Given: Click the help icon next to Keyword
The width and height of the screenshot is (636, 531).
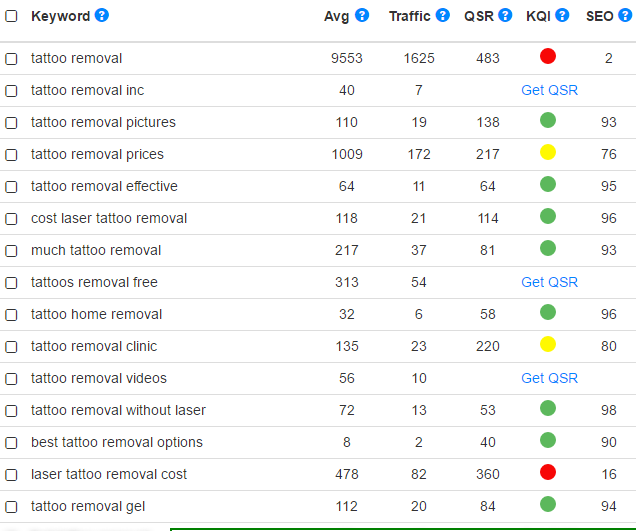Looking at the screenshot, I should point(102,15).
